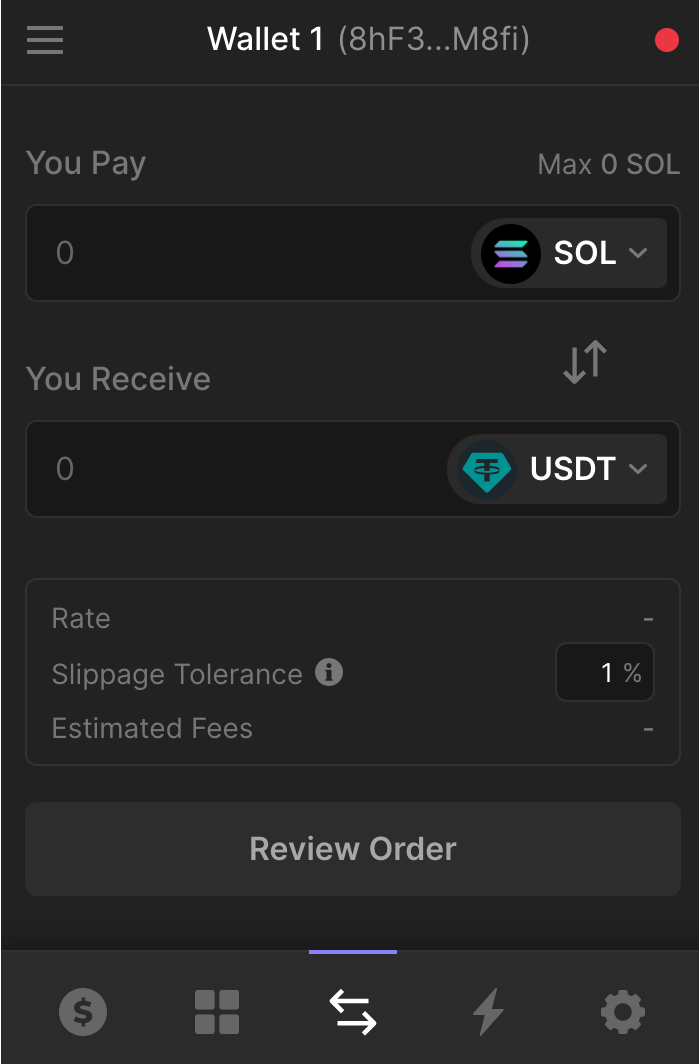Focus the You Receive amount field
Viewport: 700px width, 1064px height.
pyautogui.click(x=230, y=469)
